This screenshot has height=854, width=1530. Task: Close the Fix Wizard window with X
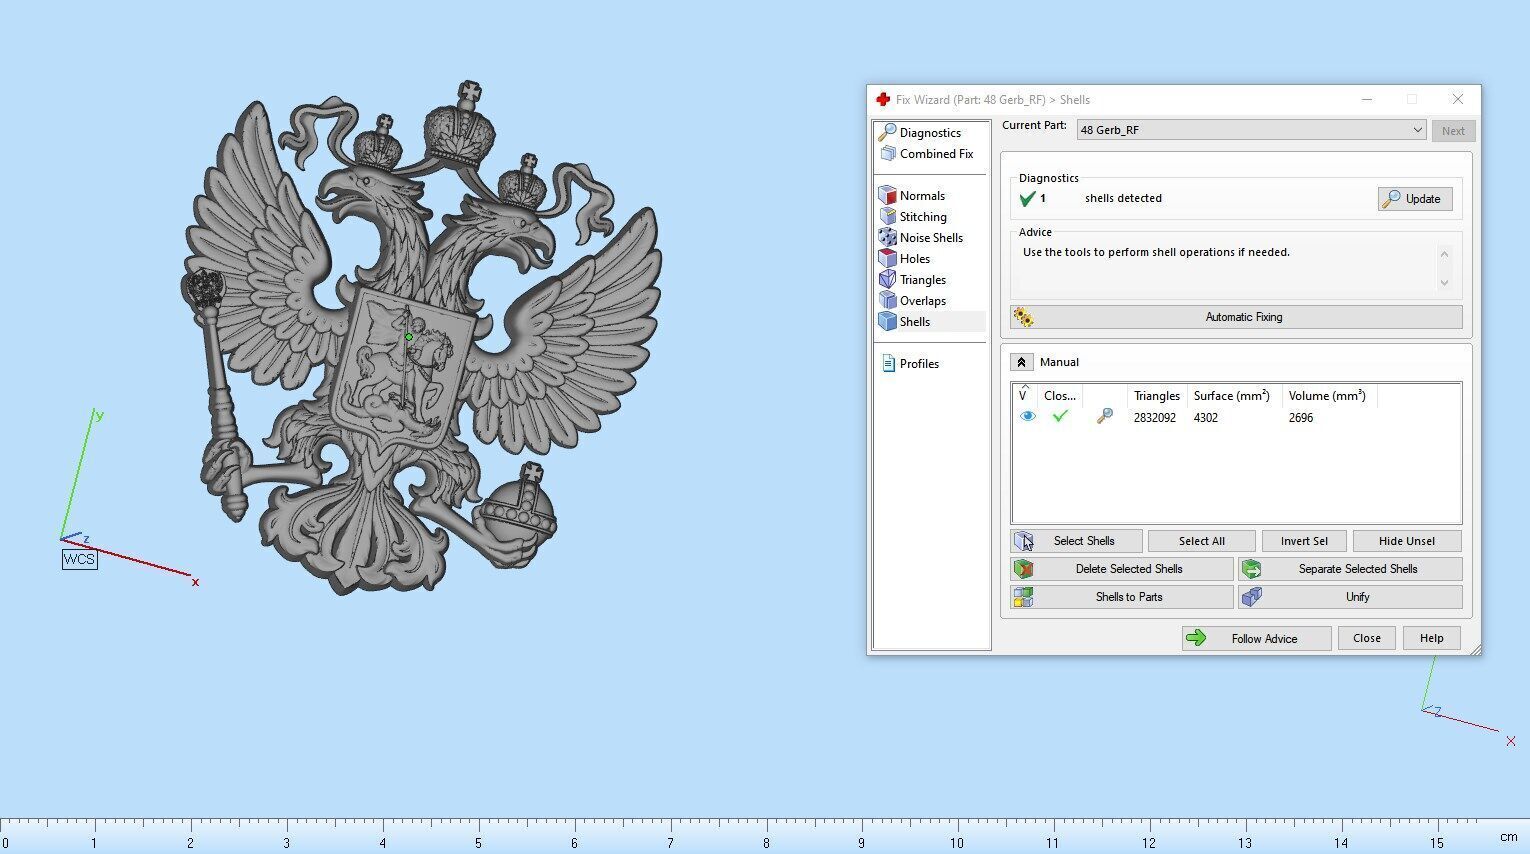[x=1457, y=99]
